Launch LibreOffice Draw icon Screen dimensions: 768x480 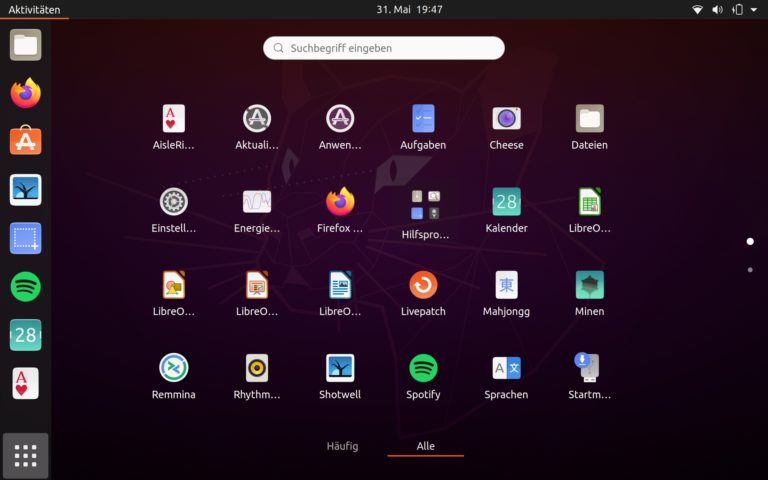[x=173, y=285]
